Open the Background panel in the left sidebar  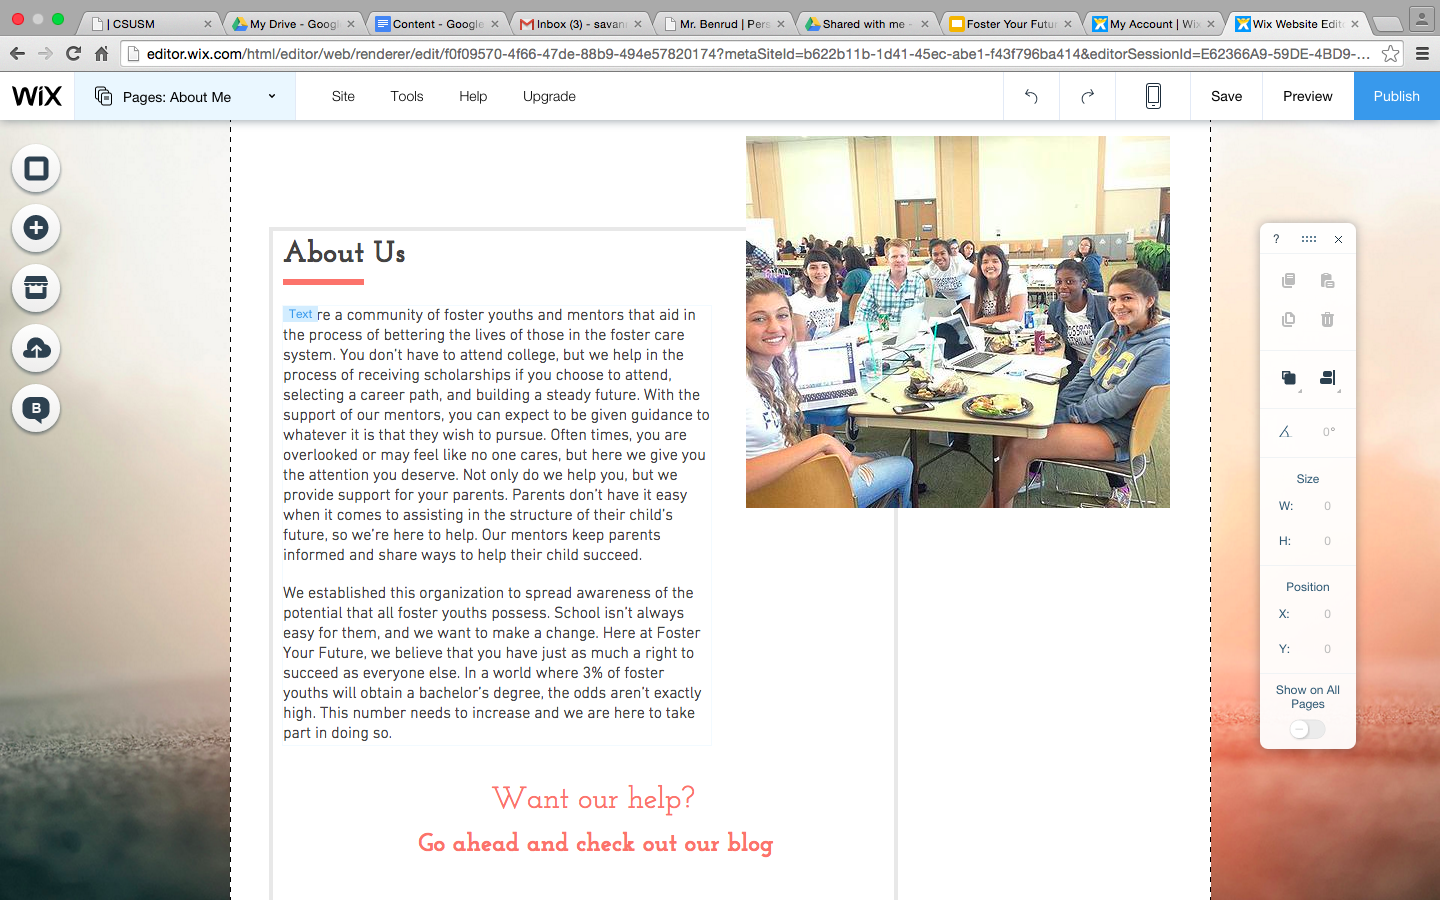pos(36,168)
